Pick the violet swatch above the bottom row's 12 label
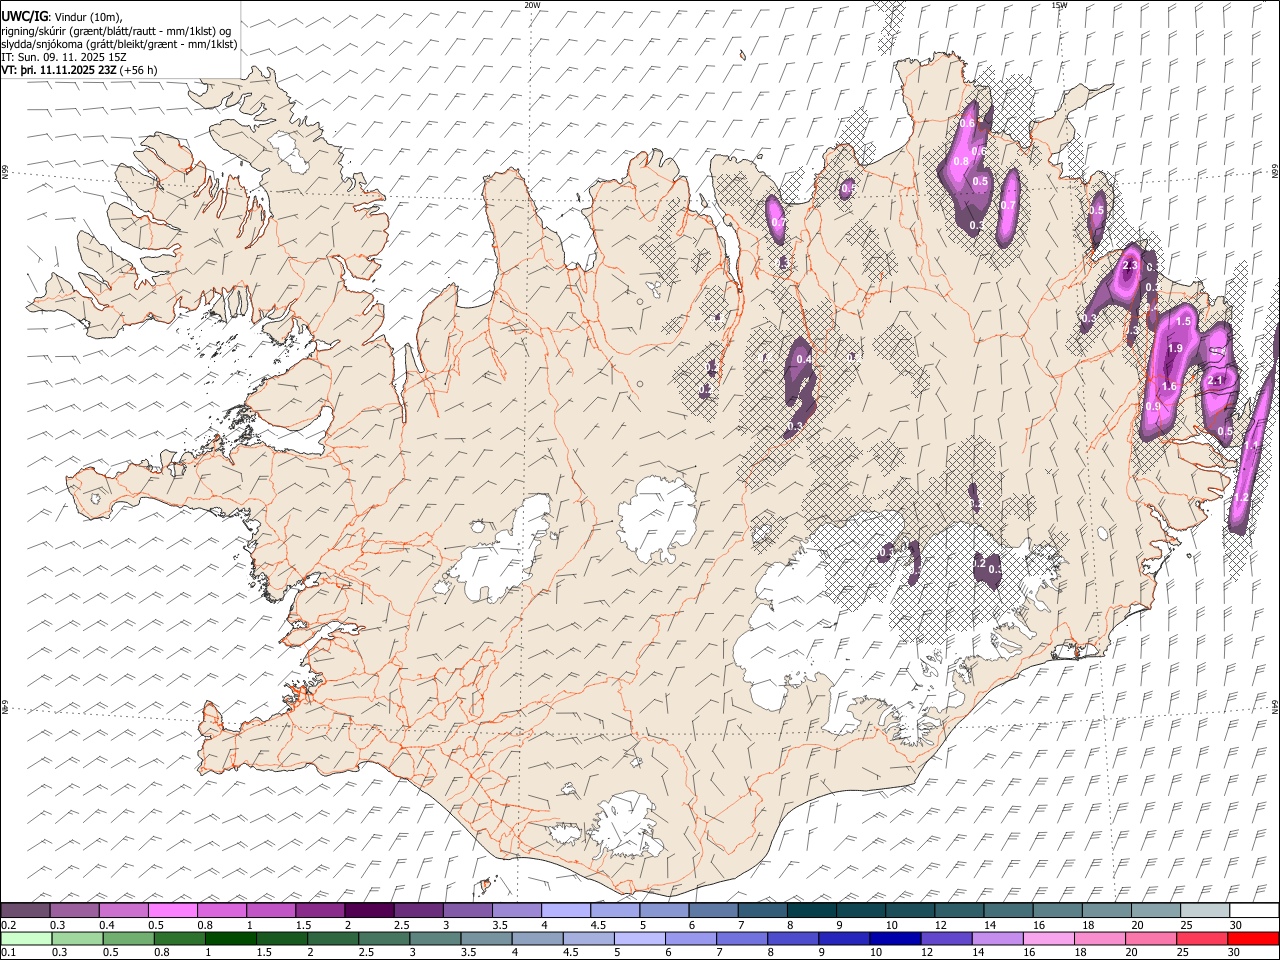Viewport: 1280px width, 960px height. 945,938
